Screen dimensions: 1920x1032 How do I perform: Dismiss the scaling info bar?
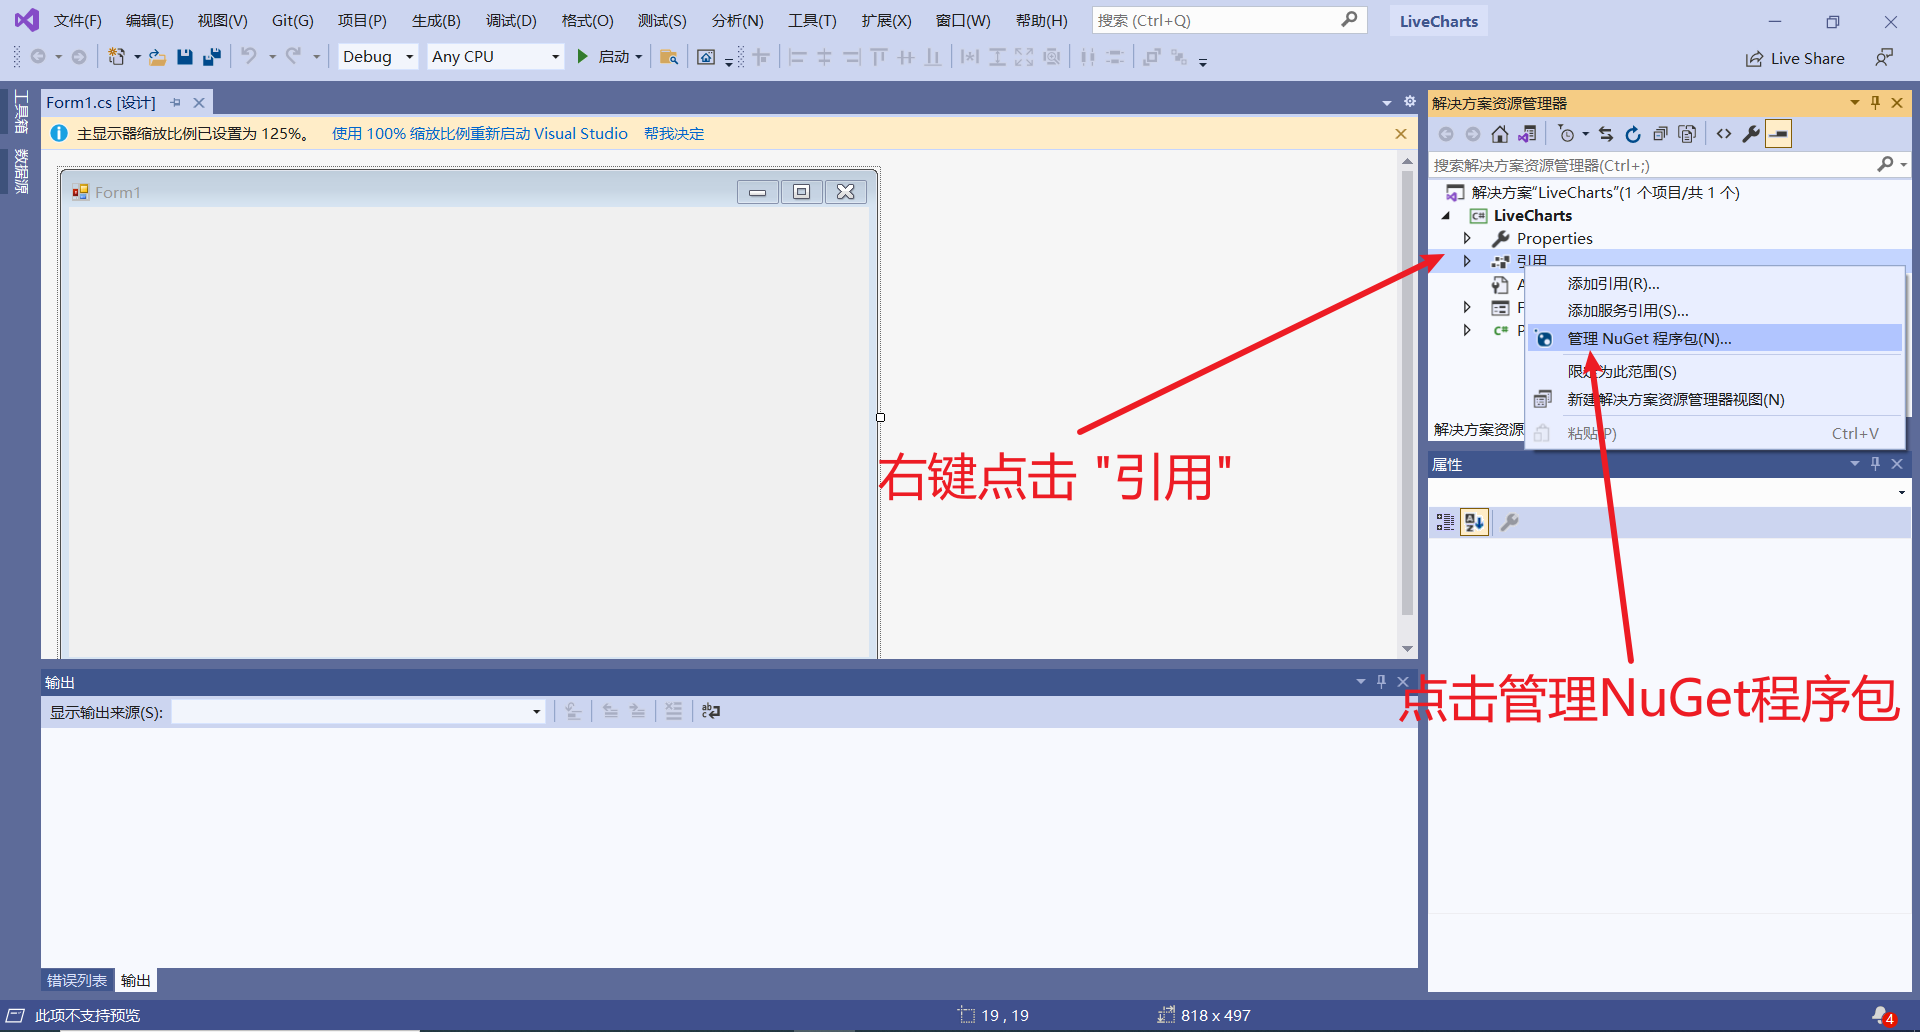tap(1400, 134)
